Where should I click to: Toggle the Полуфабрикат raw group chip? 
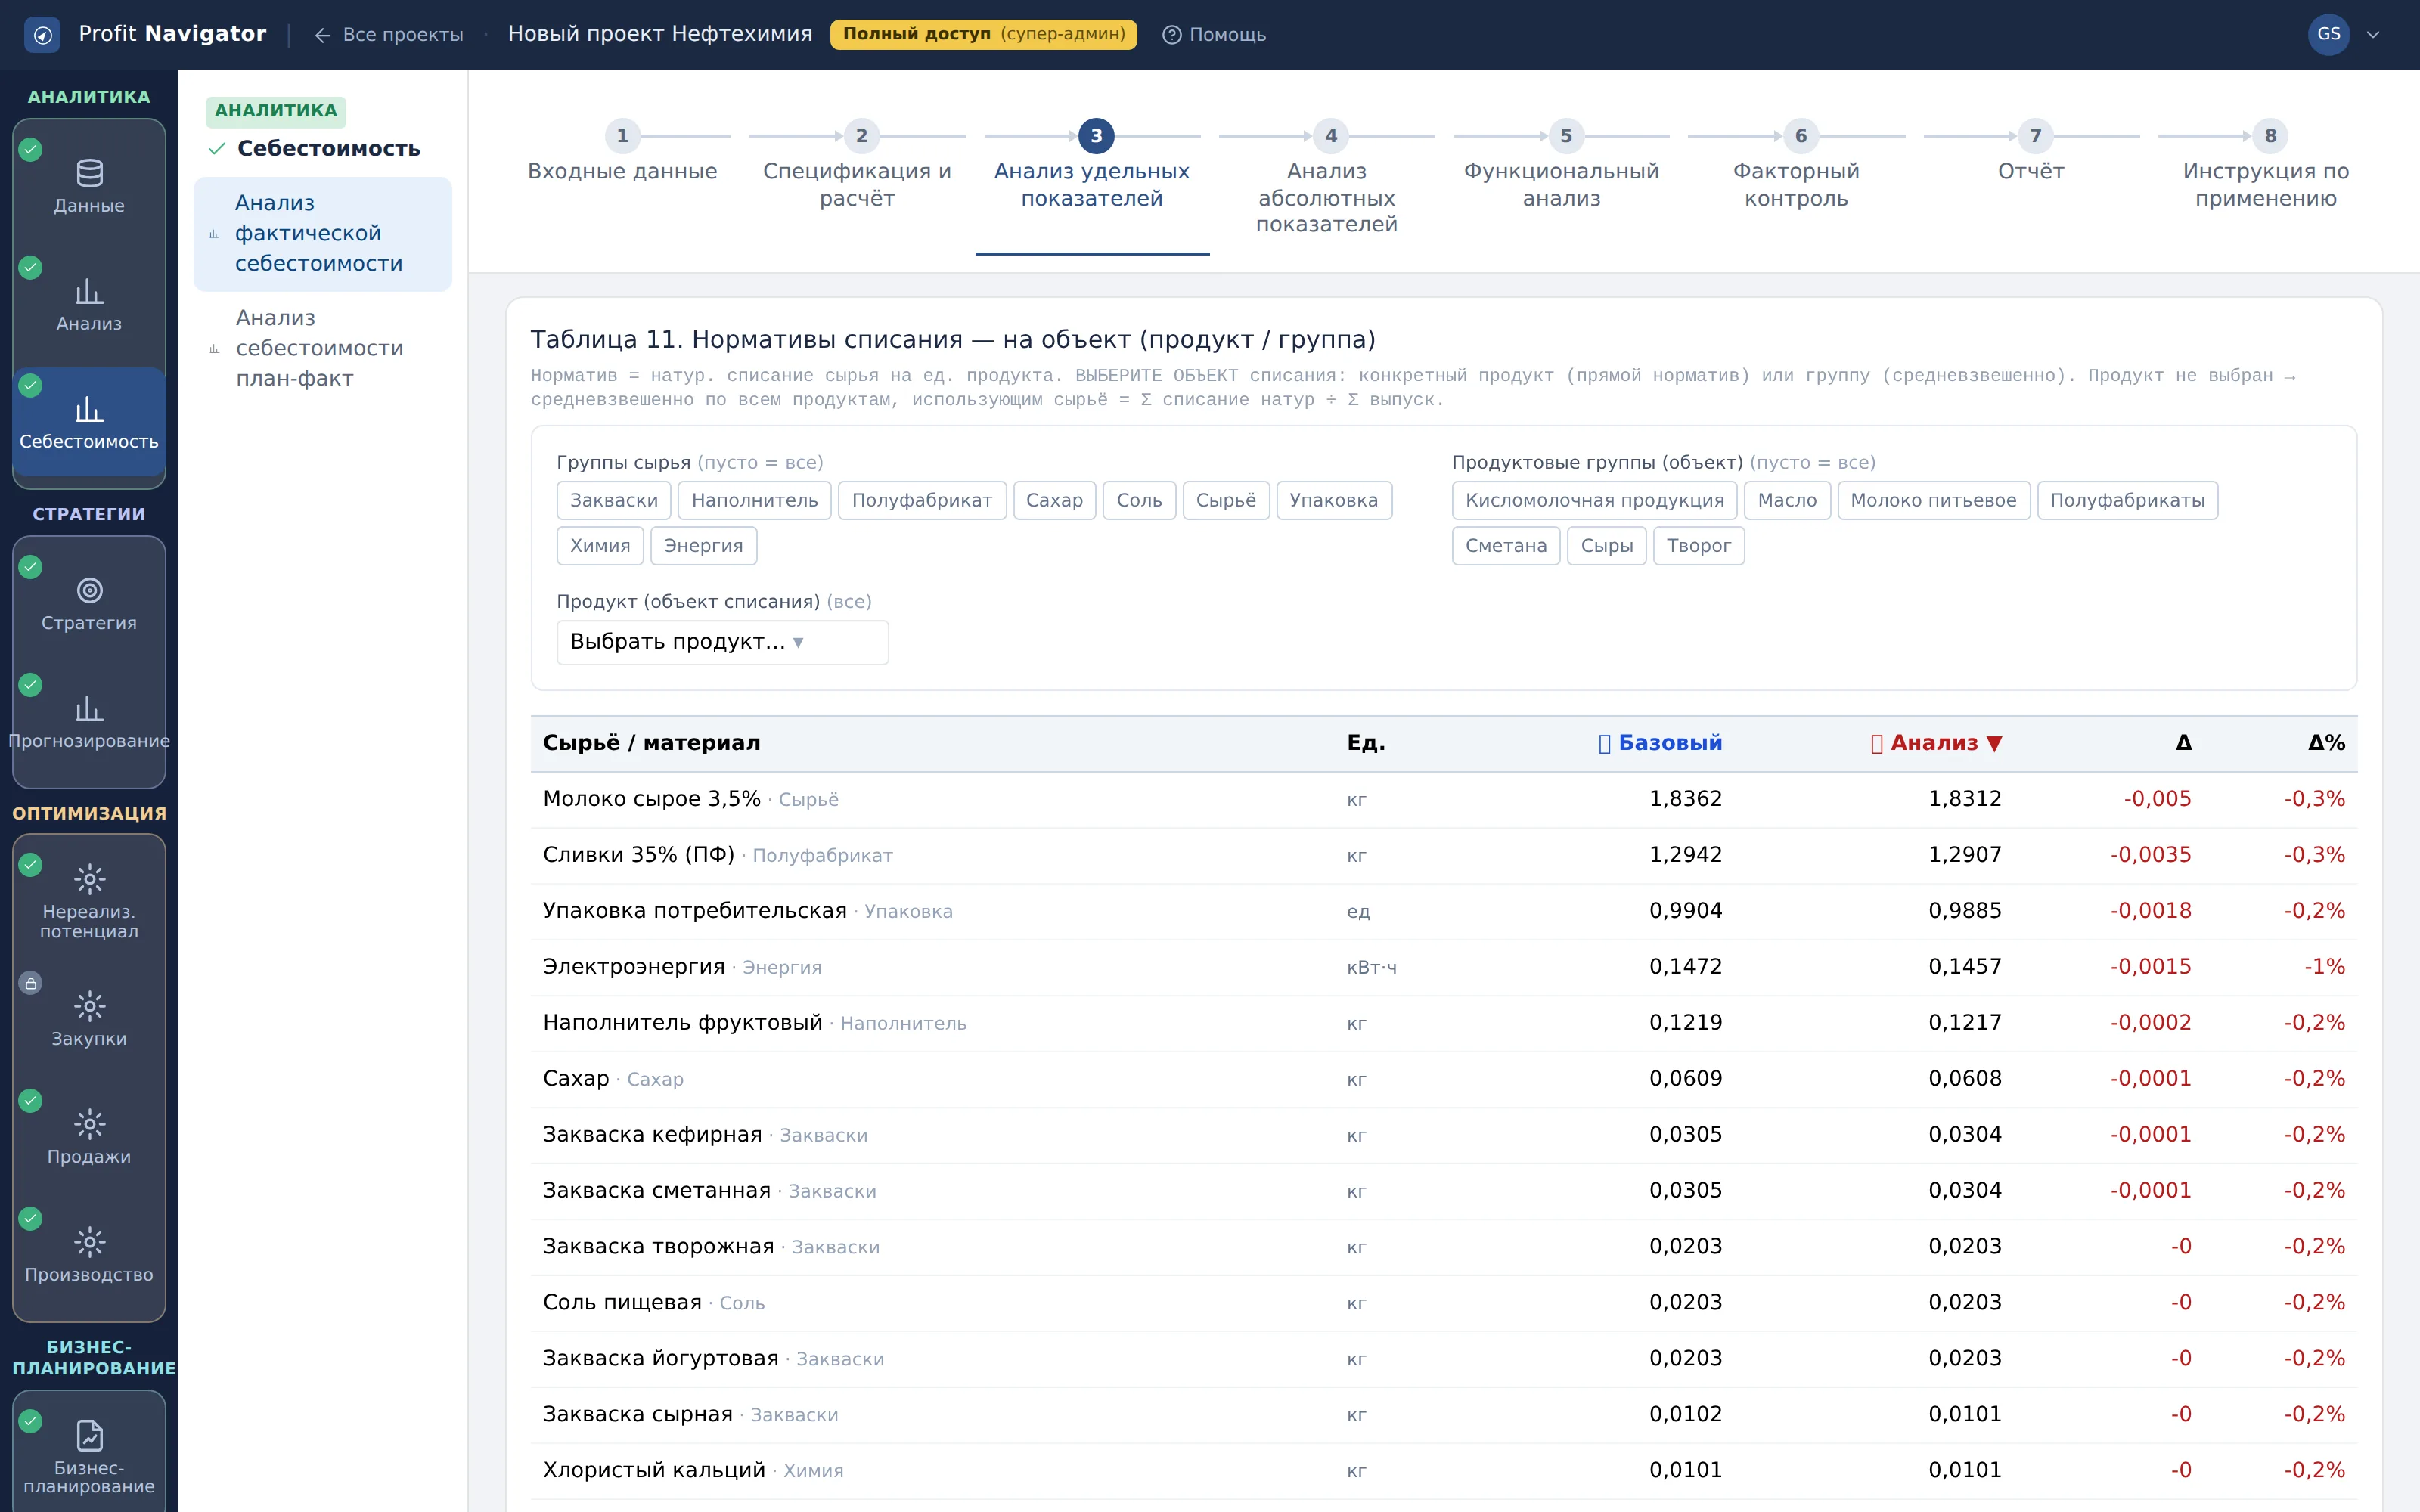pyautogui.click(x=922, y=500)
